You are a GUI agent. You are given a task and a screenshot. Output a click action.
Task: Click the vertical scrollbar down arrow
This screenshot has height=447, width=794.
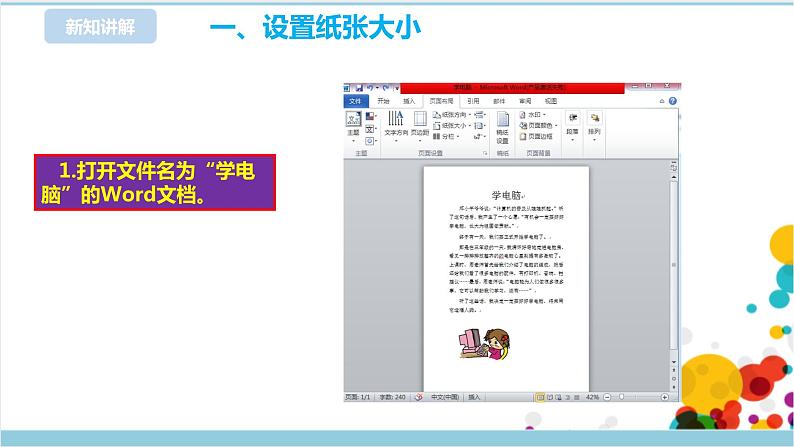click(673, 362)
